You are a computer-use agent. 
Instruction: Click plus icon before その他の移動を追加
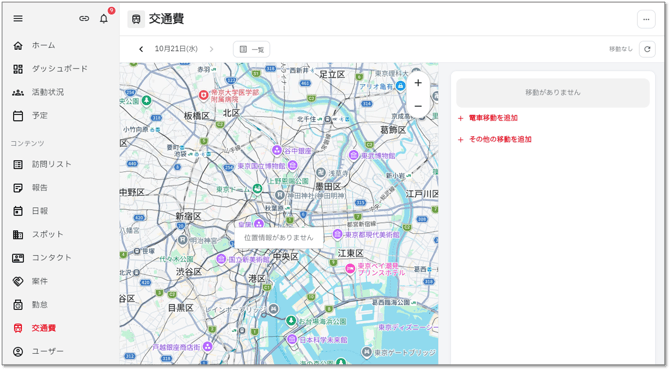tap(461, 140)
